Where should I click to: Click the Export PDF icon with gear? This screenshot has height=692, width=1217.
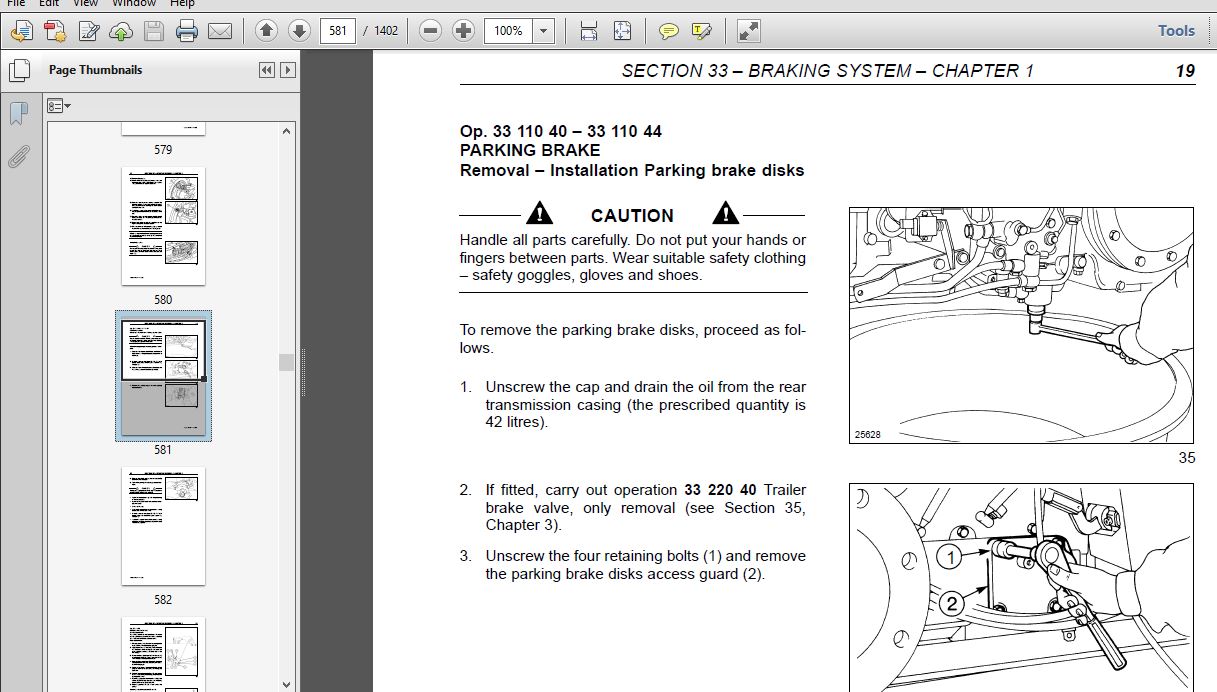point(55,31)
